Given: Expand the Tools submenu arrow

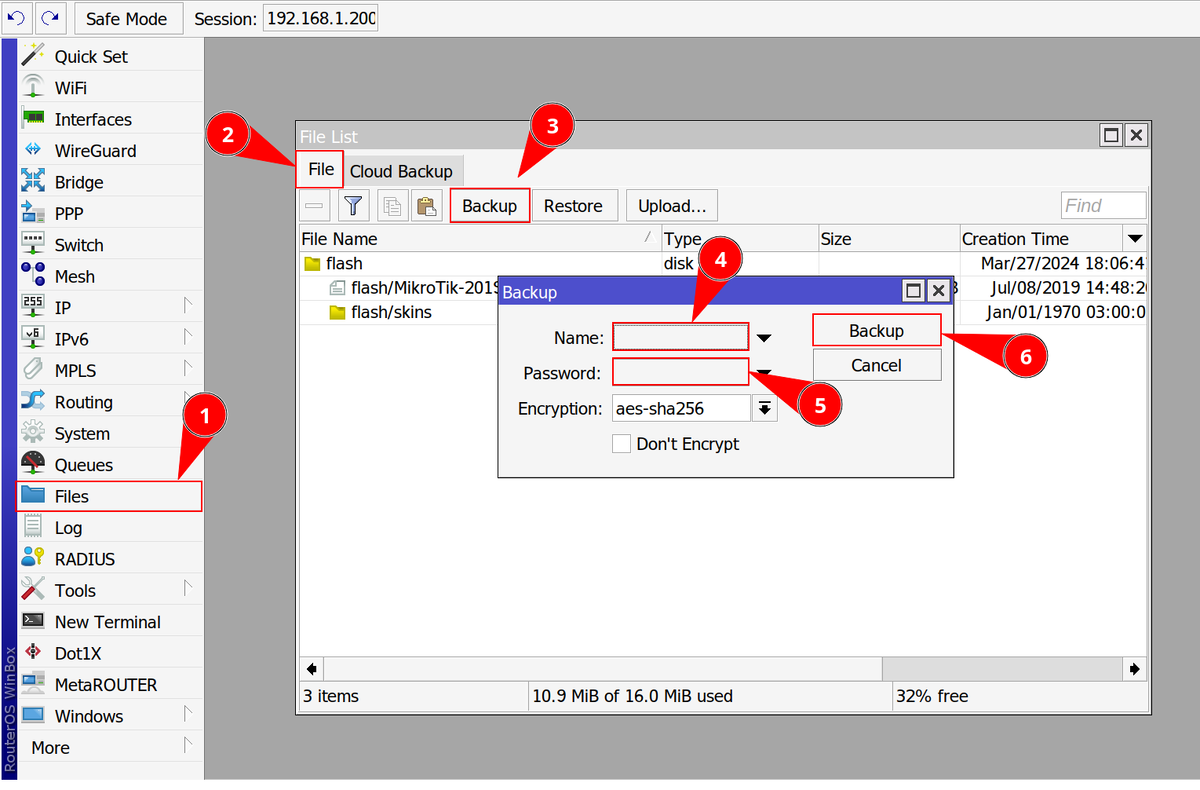Looking at the screenshot, I should click(187, 588).
